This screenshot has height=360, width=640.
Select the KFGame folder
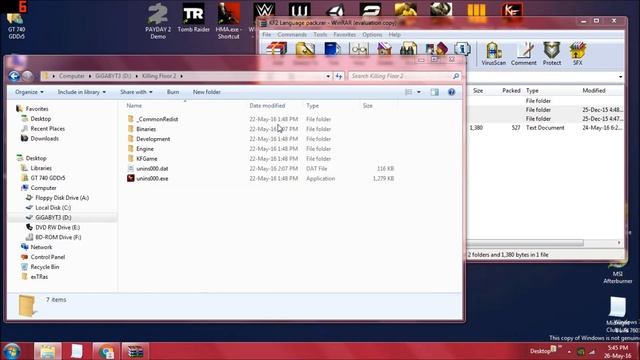147,159
